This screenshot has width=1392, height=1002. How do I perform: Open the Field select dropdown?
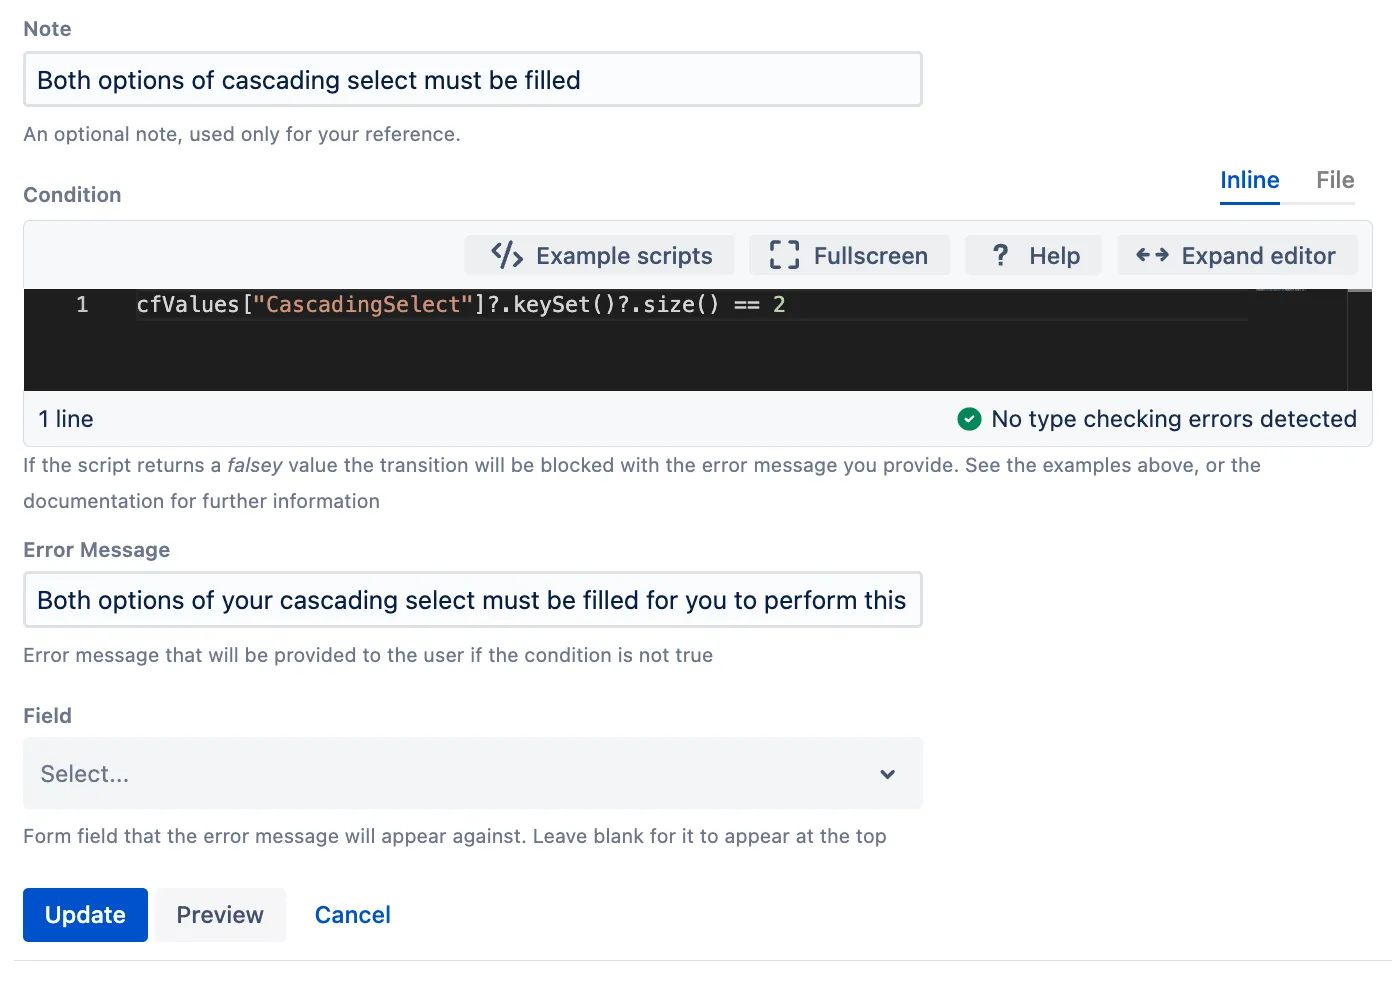473,773
